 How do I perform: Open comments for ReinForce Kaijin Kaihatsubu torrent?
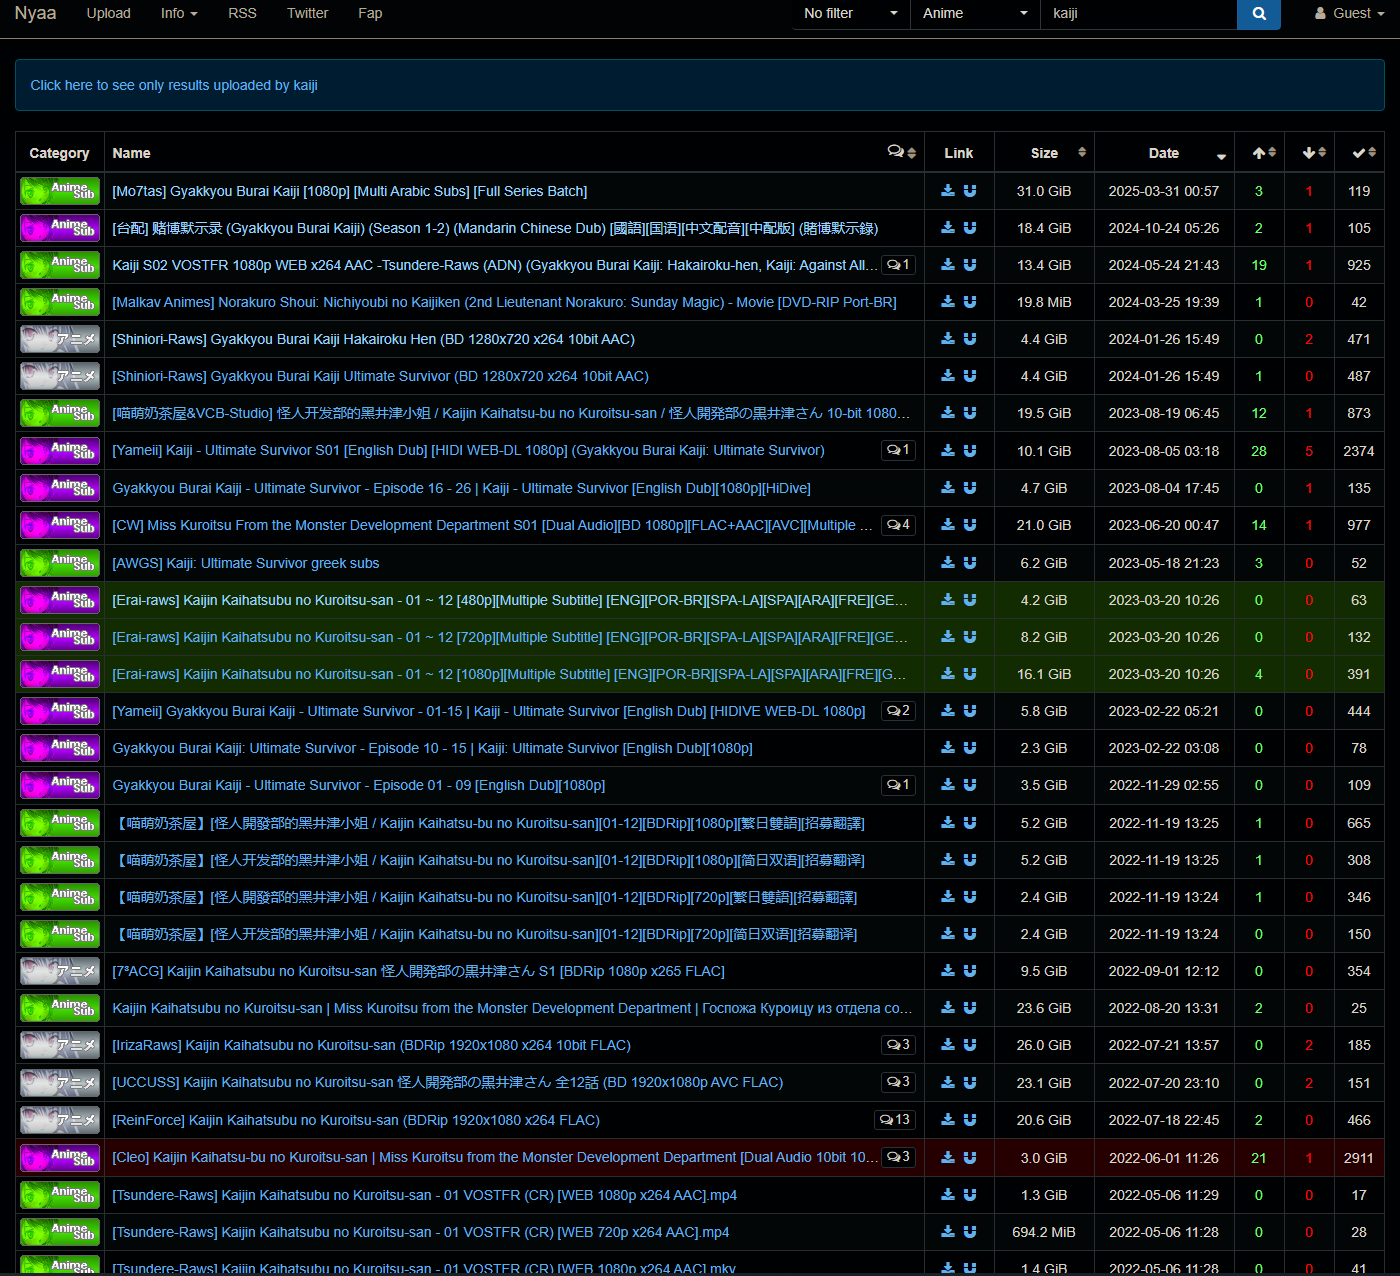[895, 1120]
